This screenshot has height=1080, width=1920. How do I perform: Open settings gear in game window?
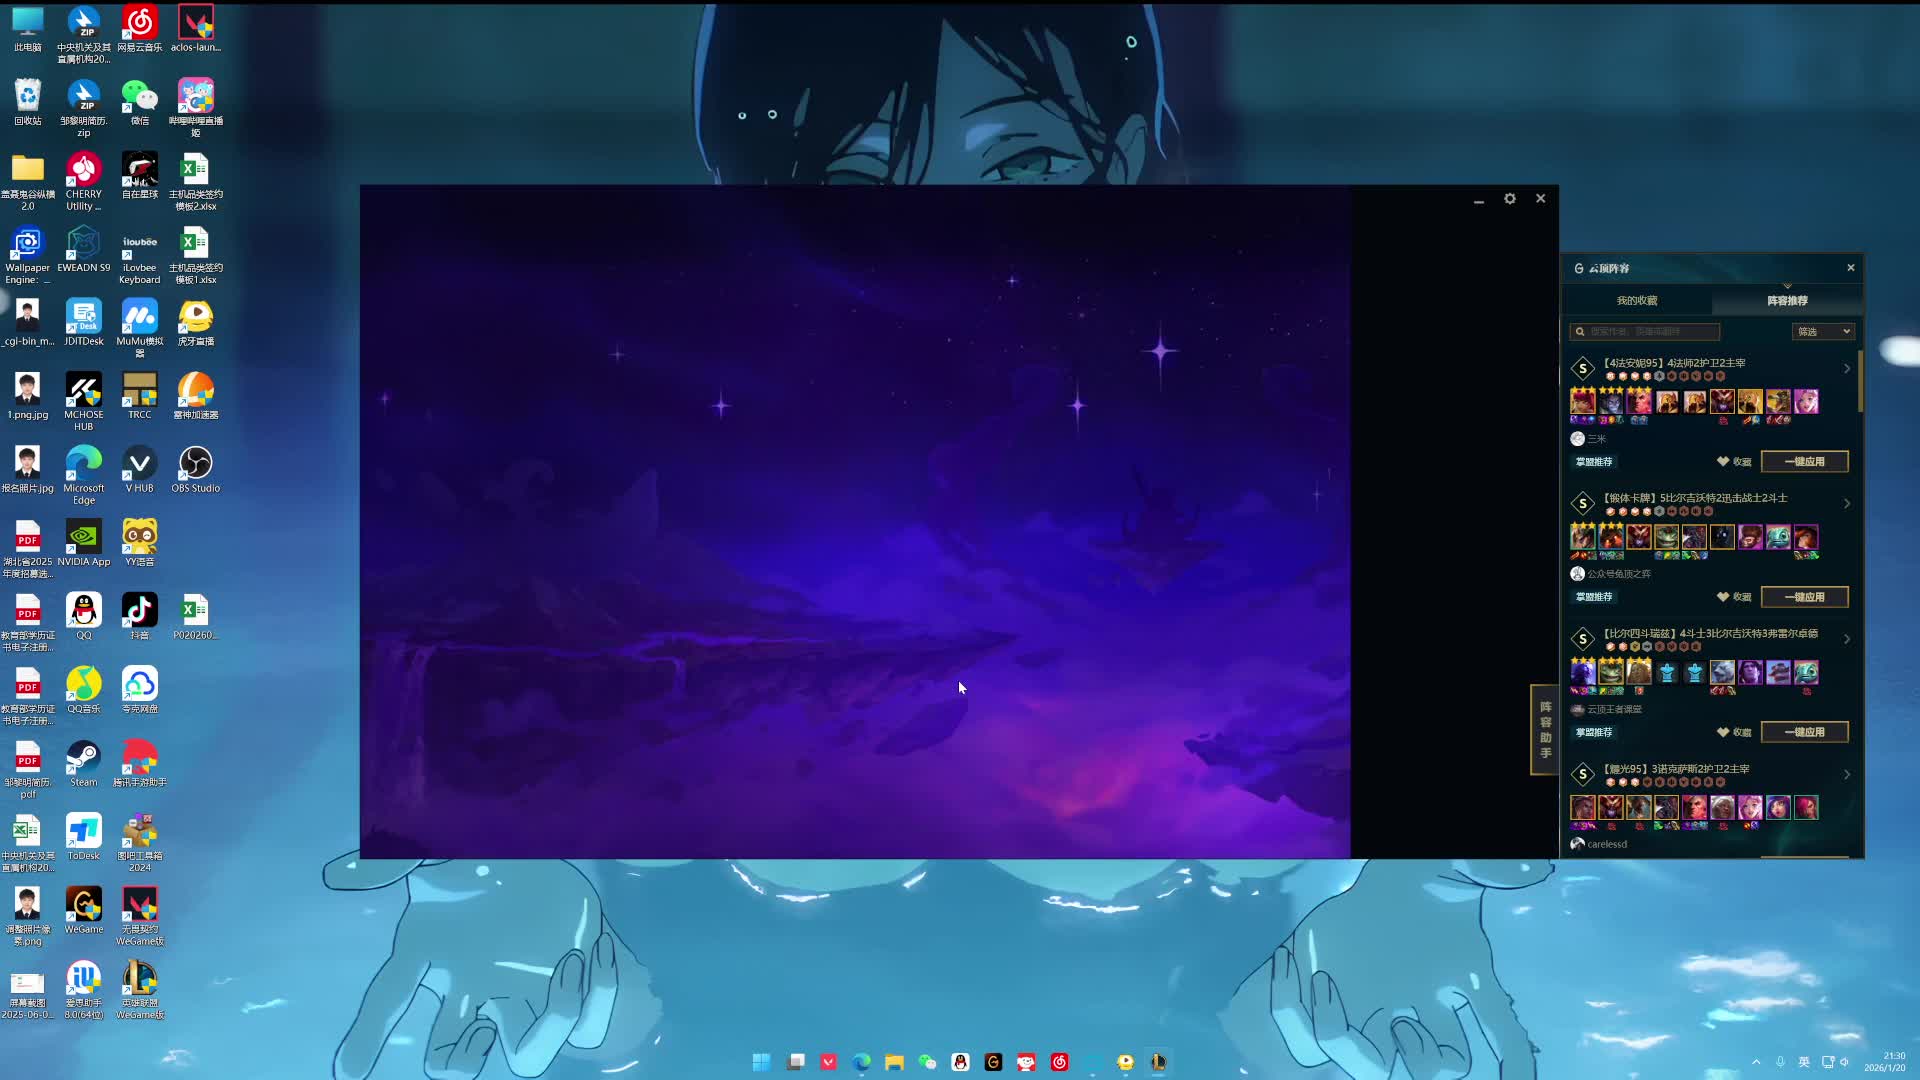1510,199
